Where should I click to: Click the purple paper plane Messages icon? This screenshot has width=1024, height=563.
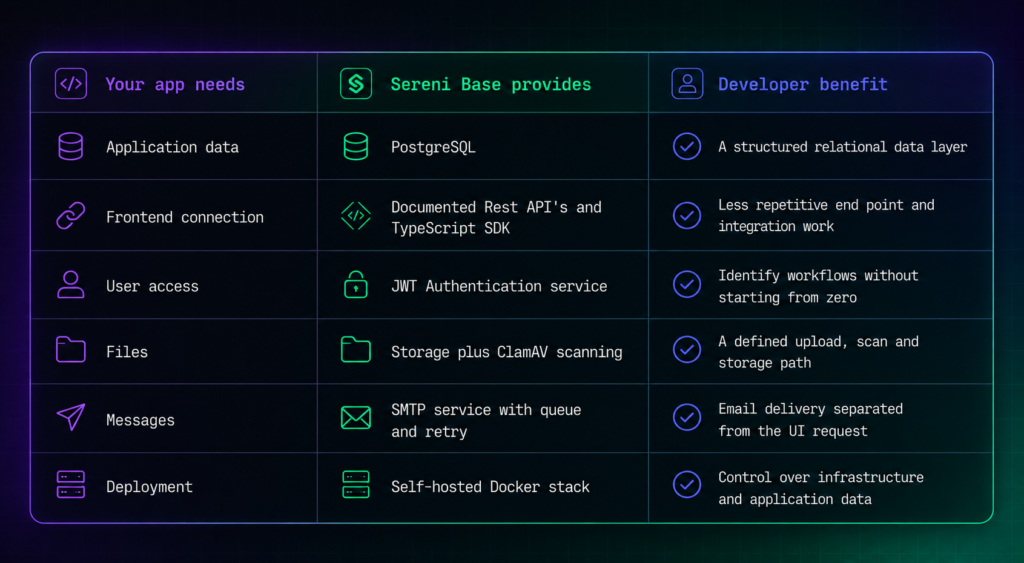tap(71, 417)
